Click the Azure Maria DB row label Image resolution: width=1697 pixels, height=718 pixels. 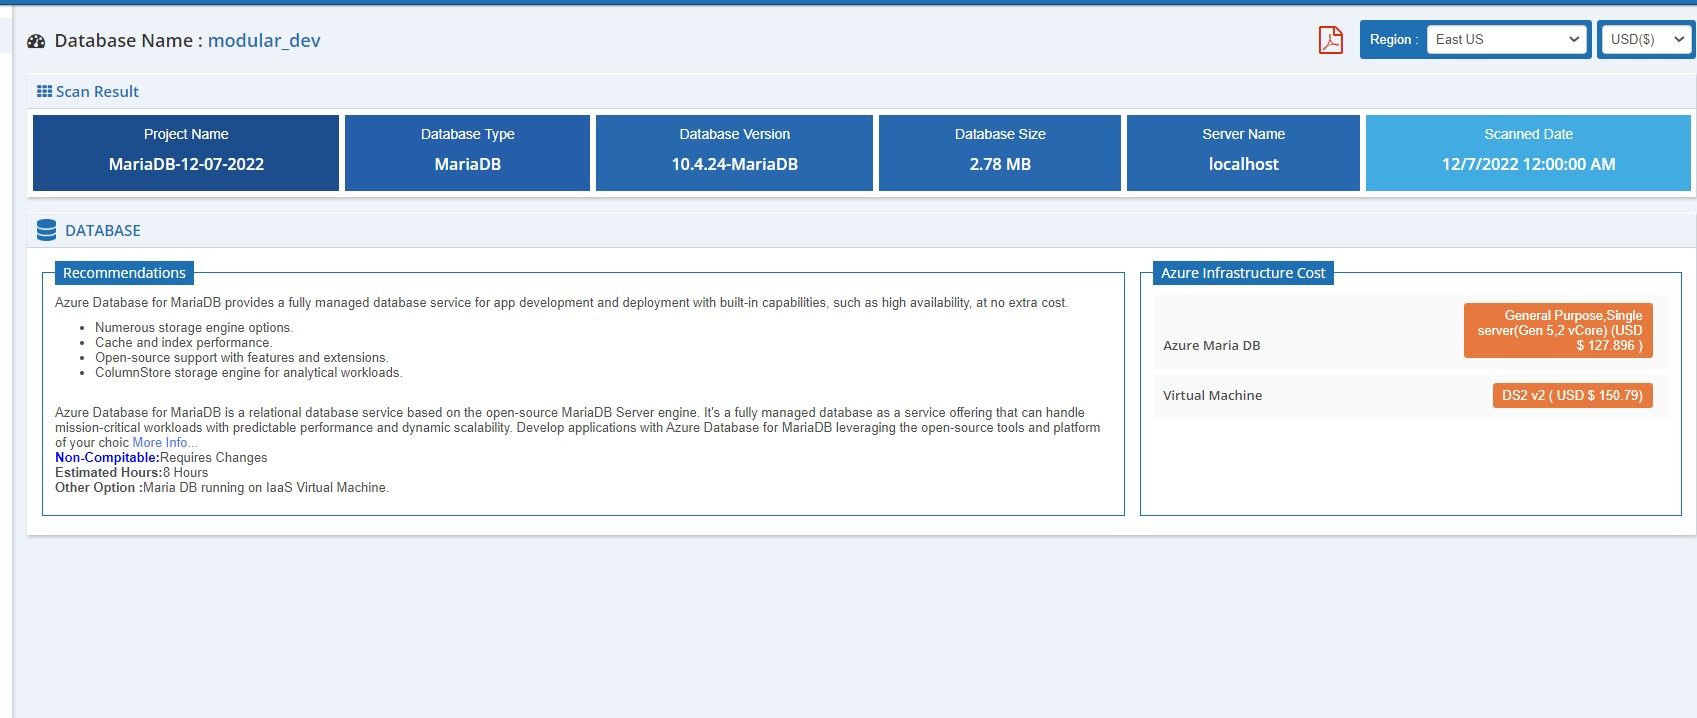click(x=1211, y=345)
